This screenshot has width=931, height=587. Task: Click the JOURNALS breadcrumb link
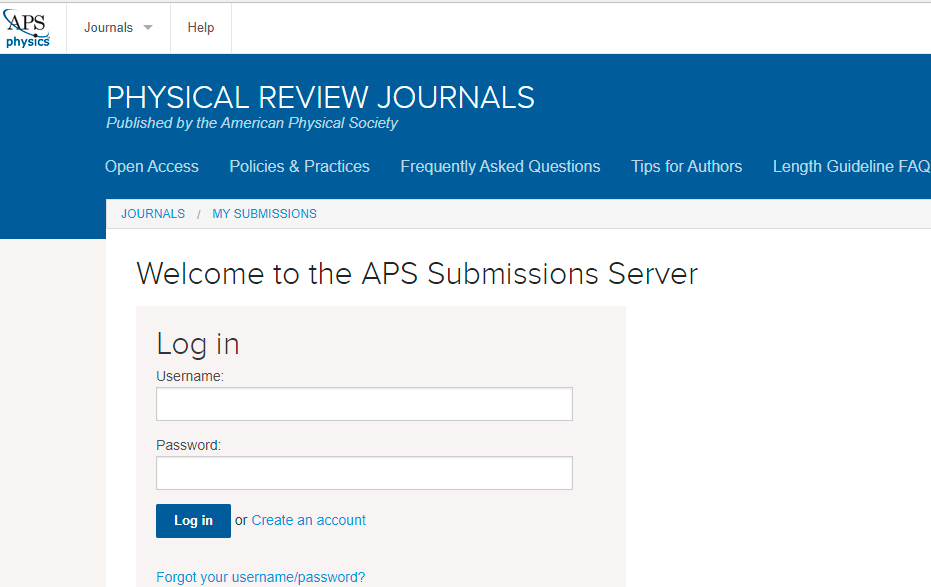click(153, 214)
